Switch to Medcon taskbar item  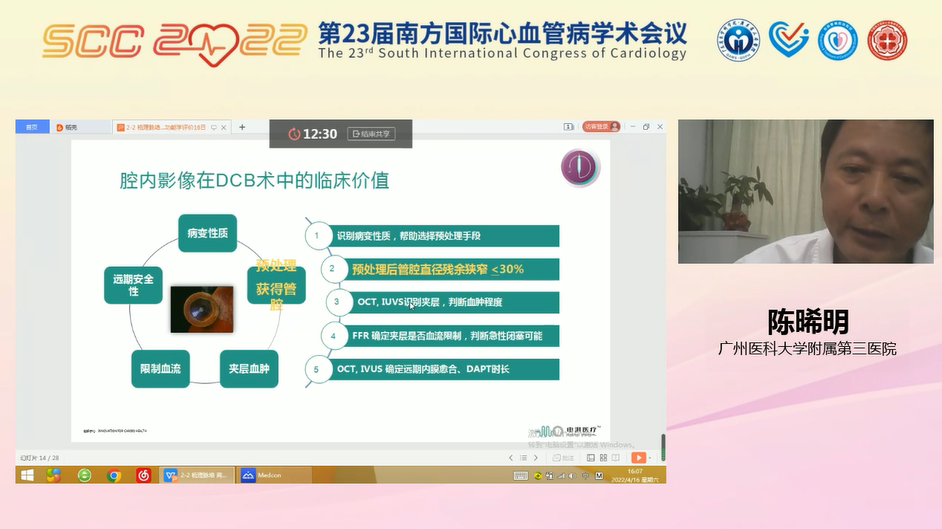pos(274,476)
